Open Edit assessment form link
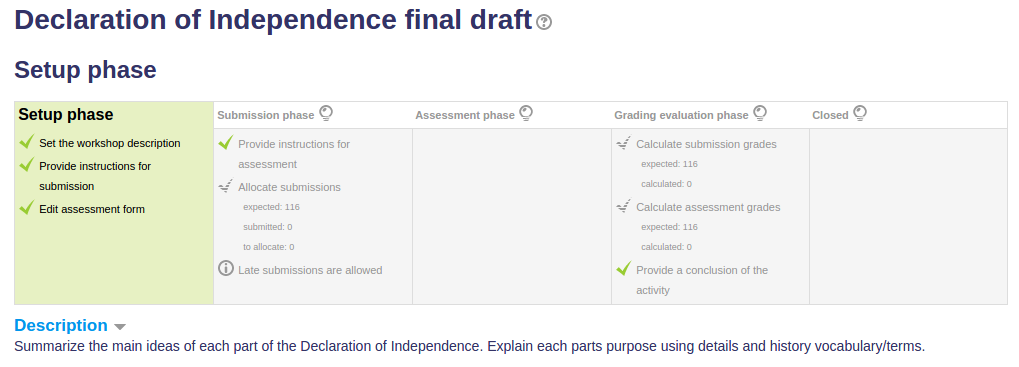This screenshot has width=1019, height=367. coord(92,209)
